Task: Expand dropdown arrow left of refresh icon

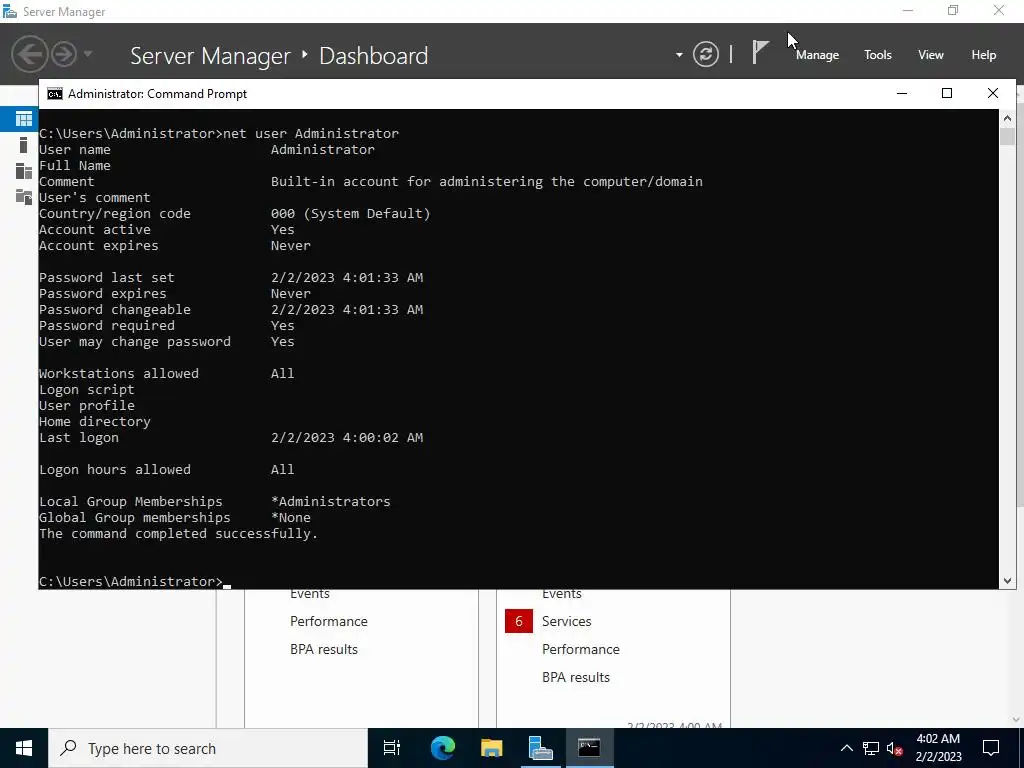Action: [x=679, y=55]
